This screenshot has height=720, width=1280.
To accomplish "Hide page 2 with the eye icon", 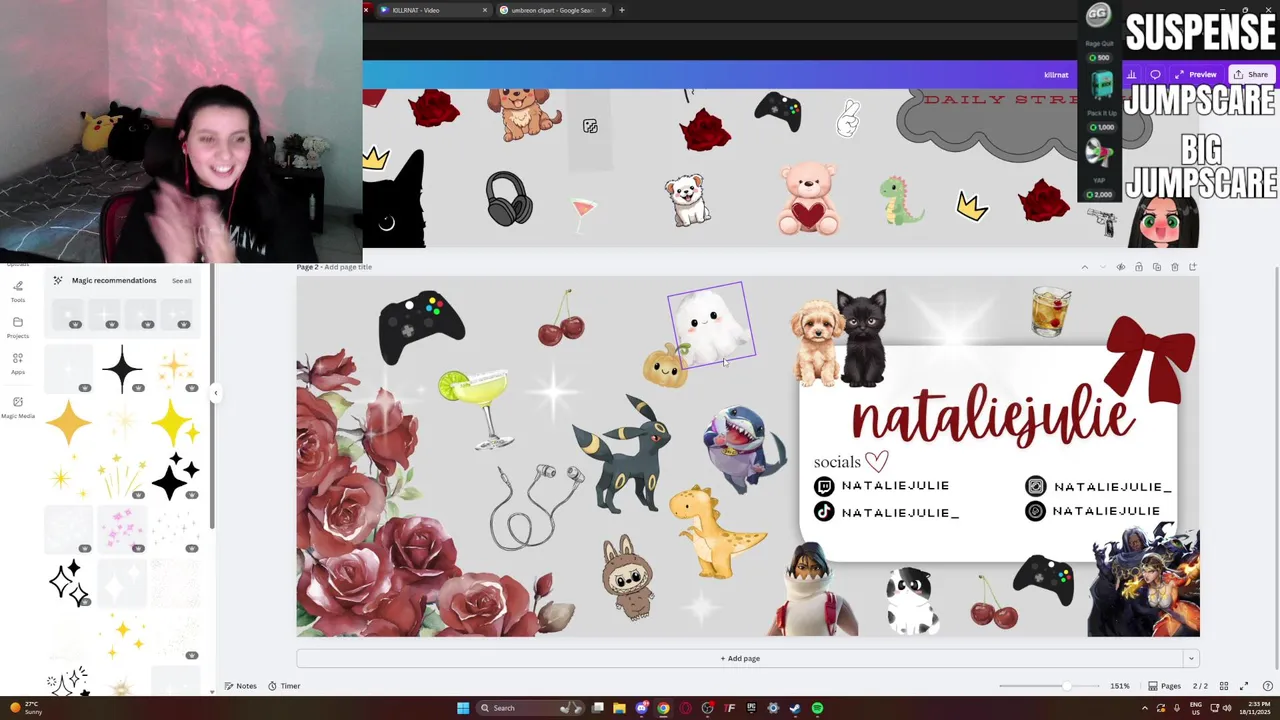I will 1120,267.
